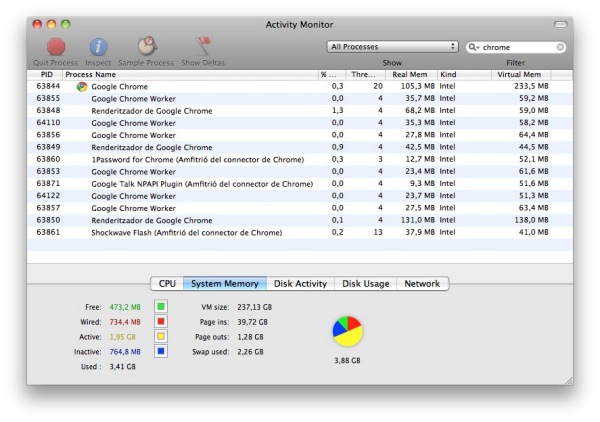Image resolution: width=600 pixels, height=422 pixels.
Task: Toggle toolbar with the pill button at top right
Action: click(561, 24)
